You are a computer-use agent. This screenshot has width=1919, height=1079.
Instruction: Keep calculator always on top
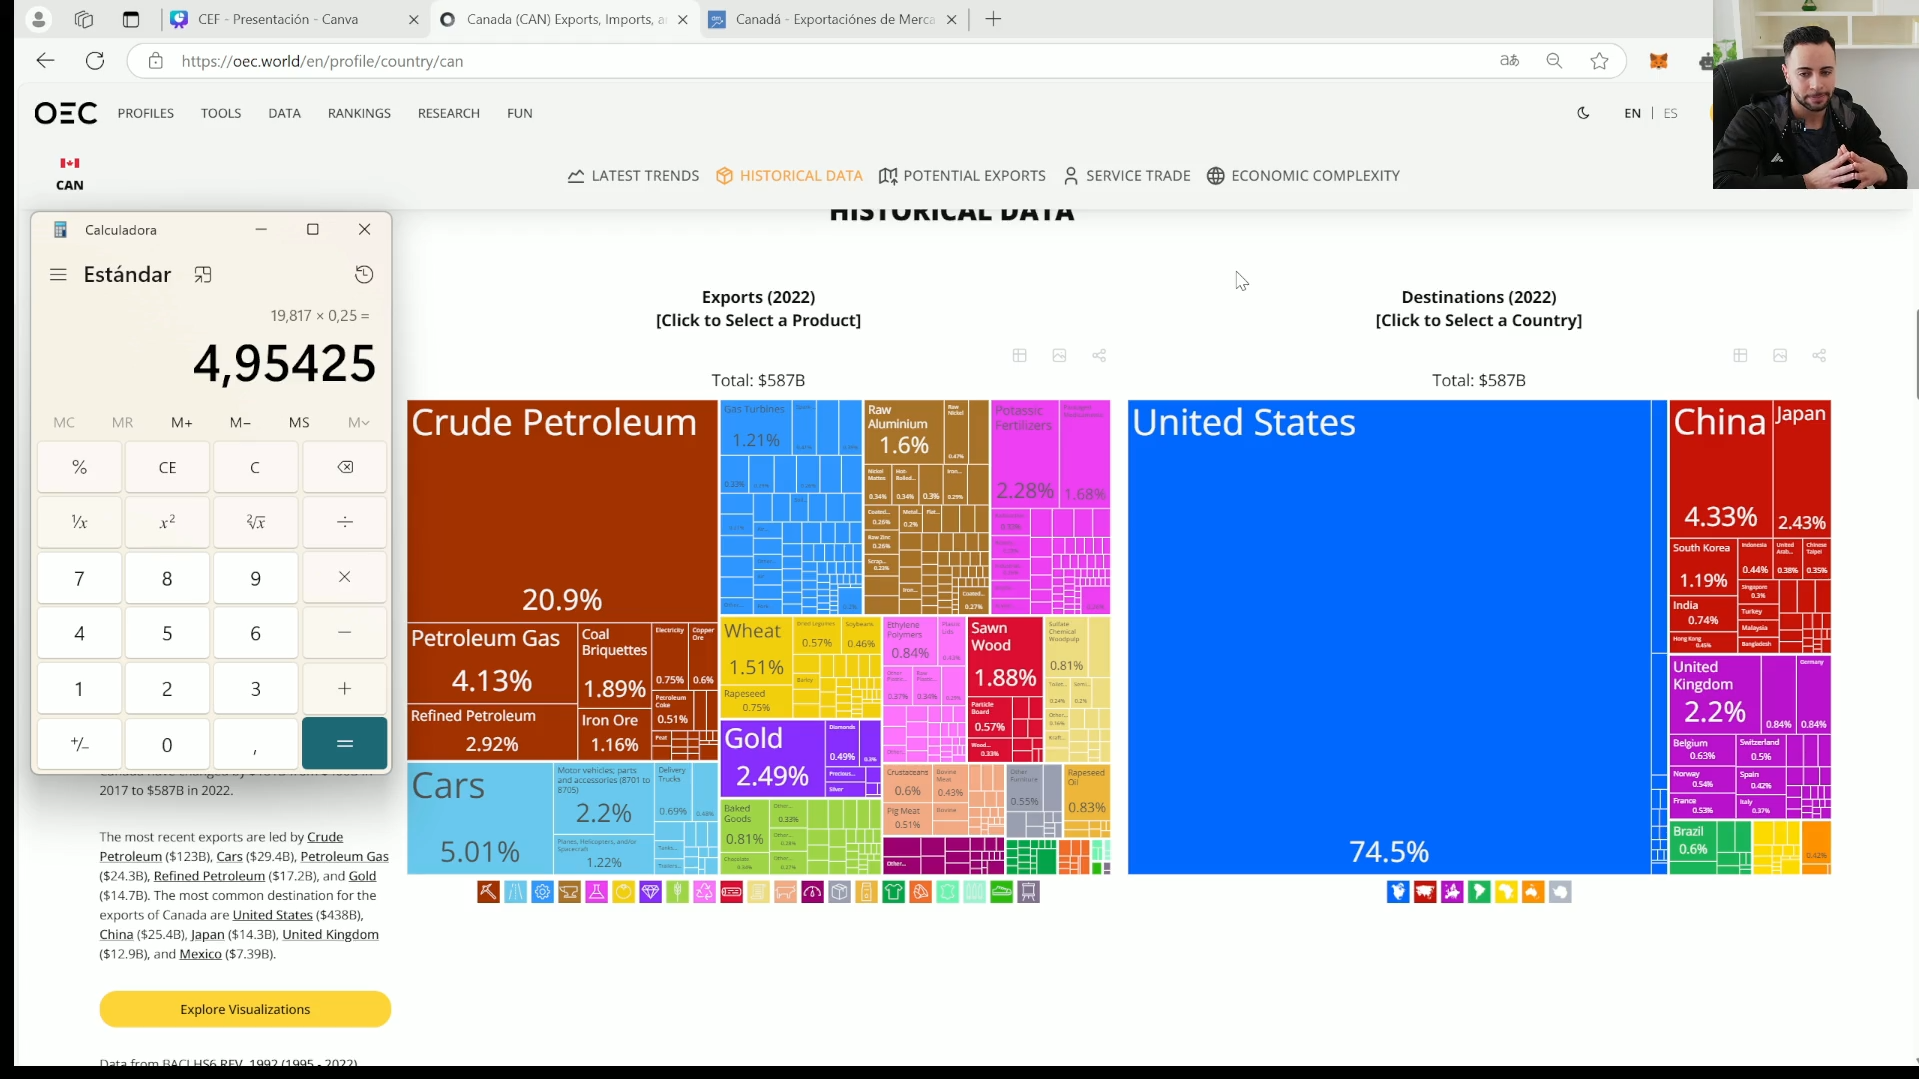pyautogui.click(x=203, y=274)
